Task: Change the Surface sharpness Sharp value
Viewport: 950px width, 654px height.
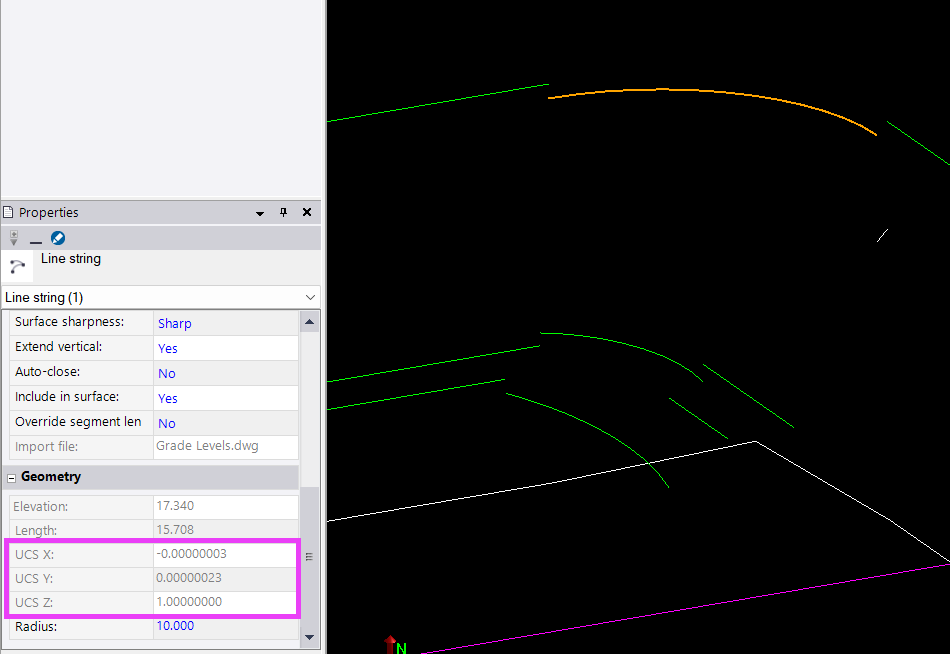Action: click(225, 323)
